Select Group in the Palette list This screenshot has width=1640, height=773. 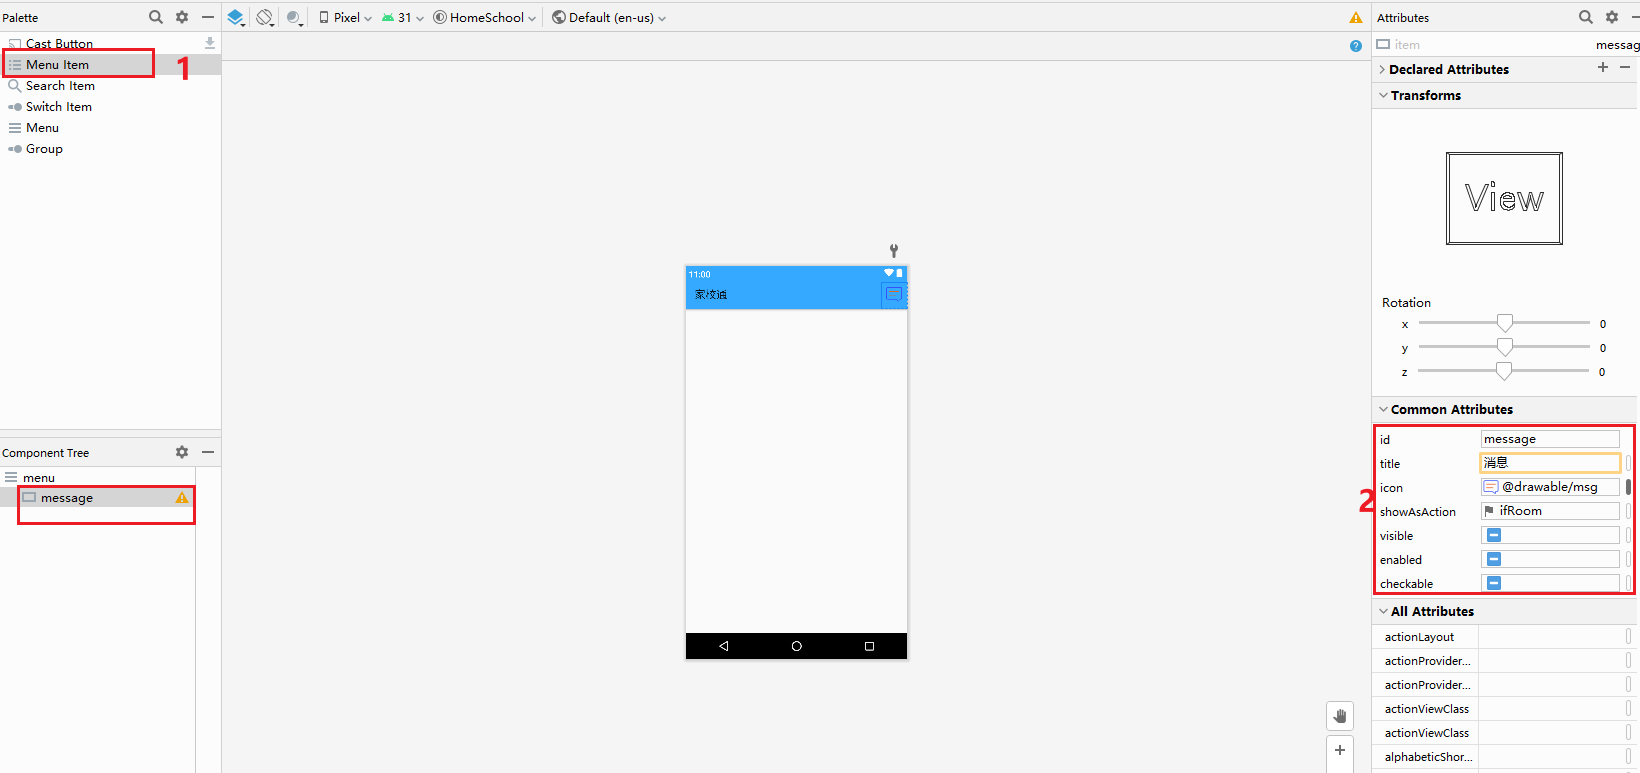(x=44, y=149)
